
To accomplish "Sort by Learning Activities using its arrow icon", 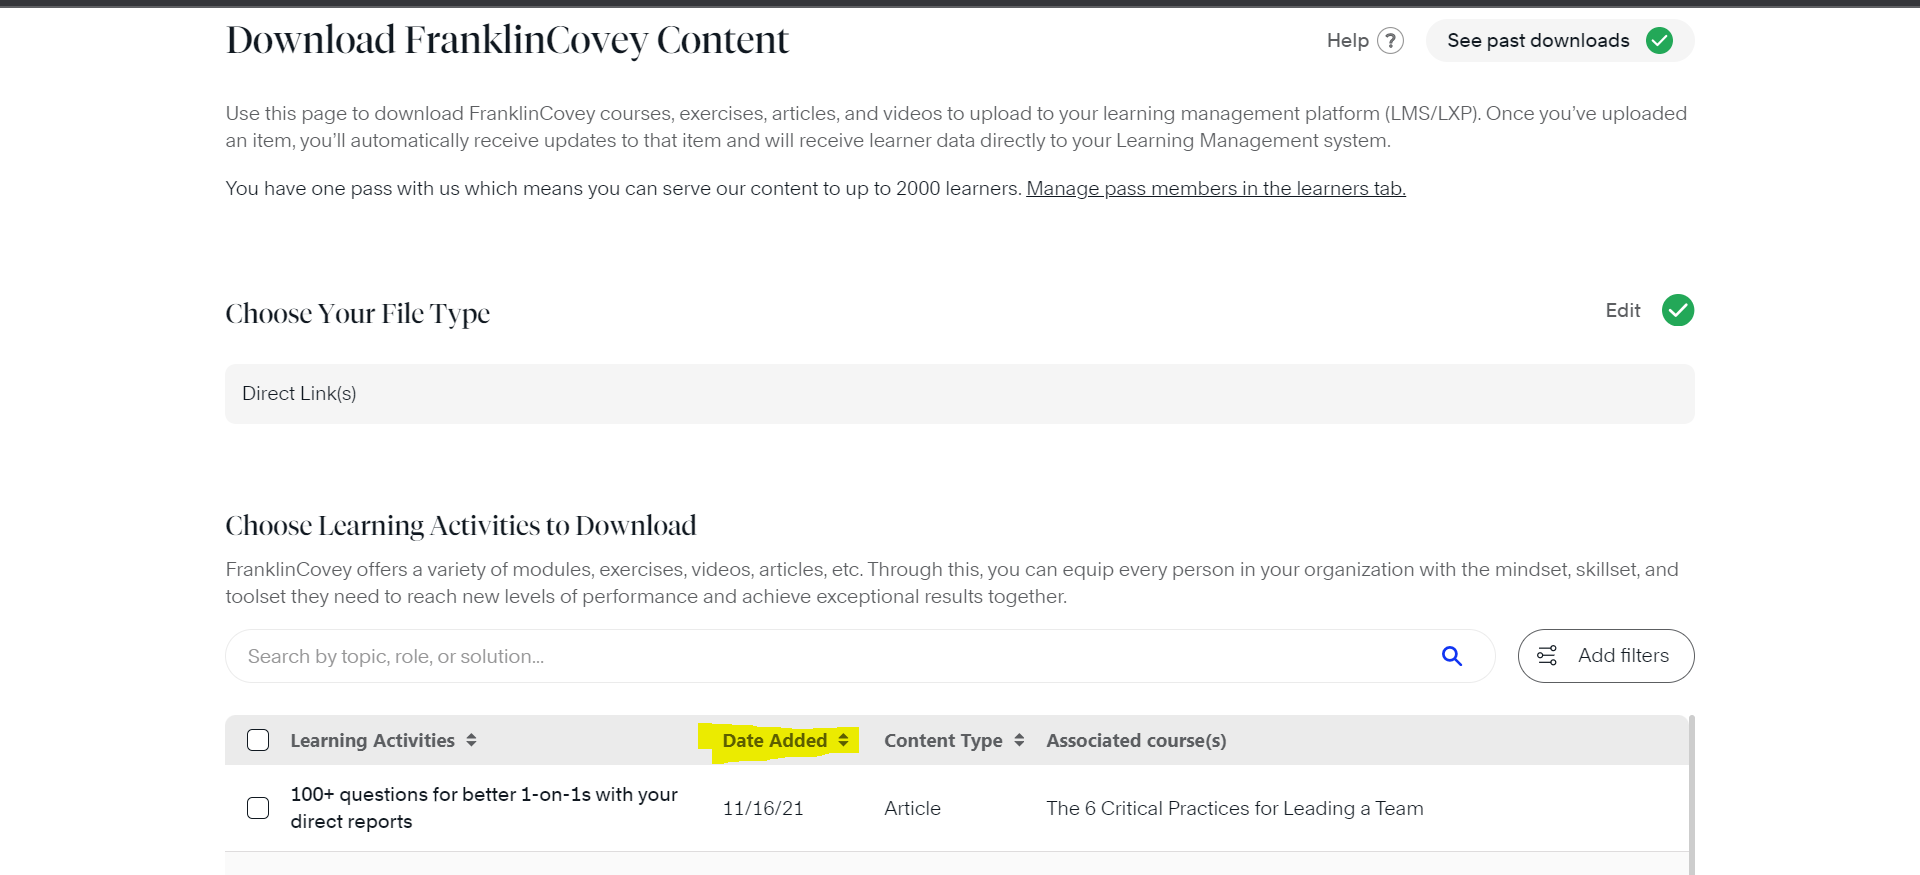I will tap(471, 741).
